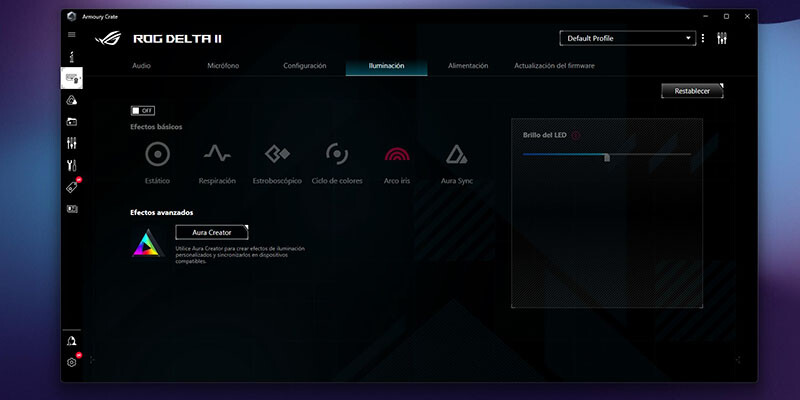Screen dimensions: 800x400
Task: Click the ROG DELTA II device title
Action: point(177,39)
